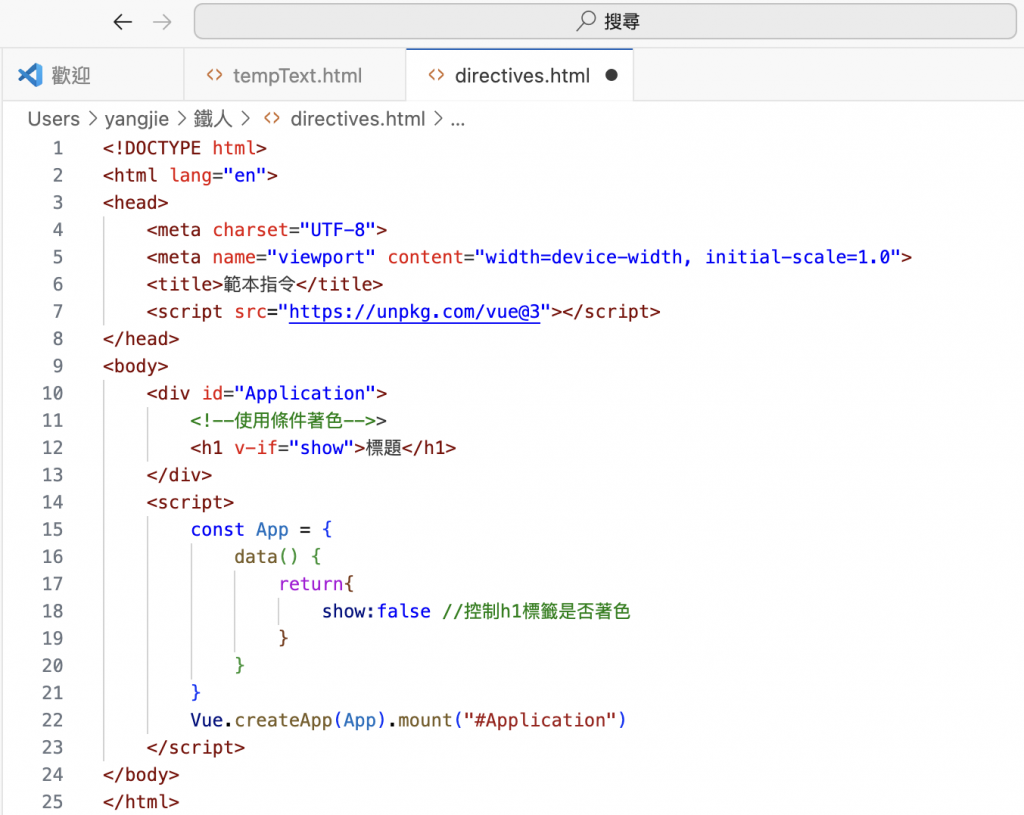Click the lang="en" attribute text
This screenshot has height=815, width=1024.
[218, 176]
